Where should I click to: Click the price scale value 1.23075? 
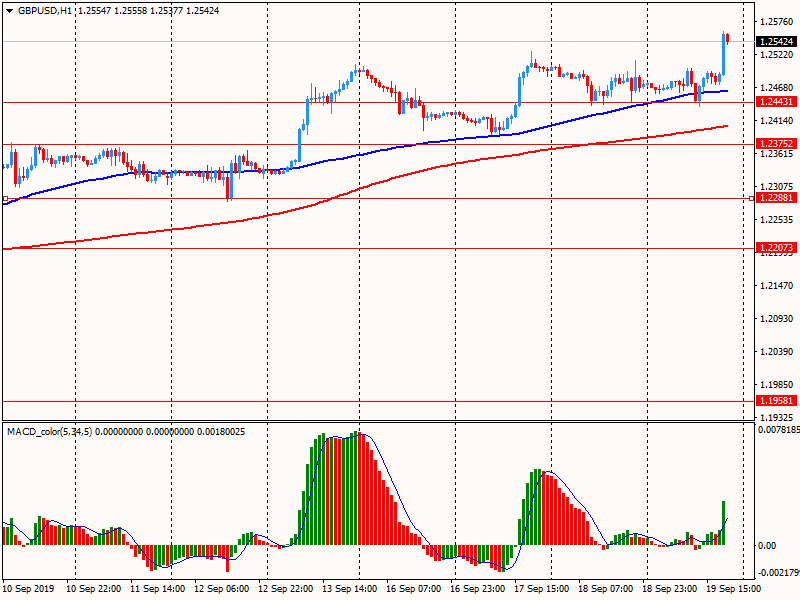pos(777,187)
